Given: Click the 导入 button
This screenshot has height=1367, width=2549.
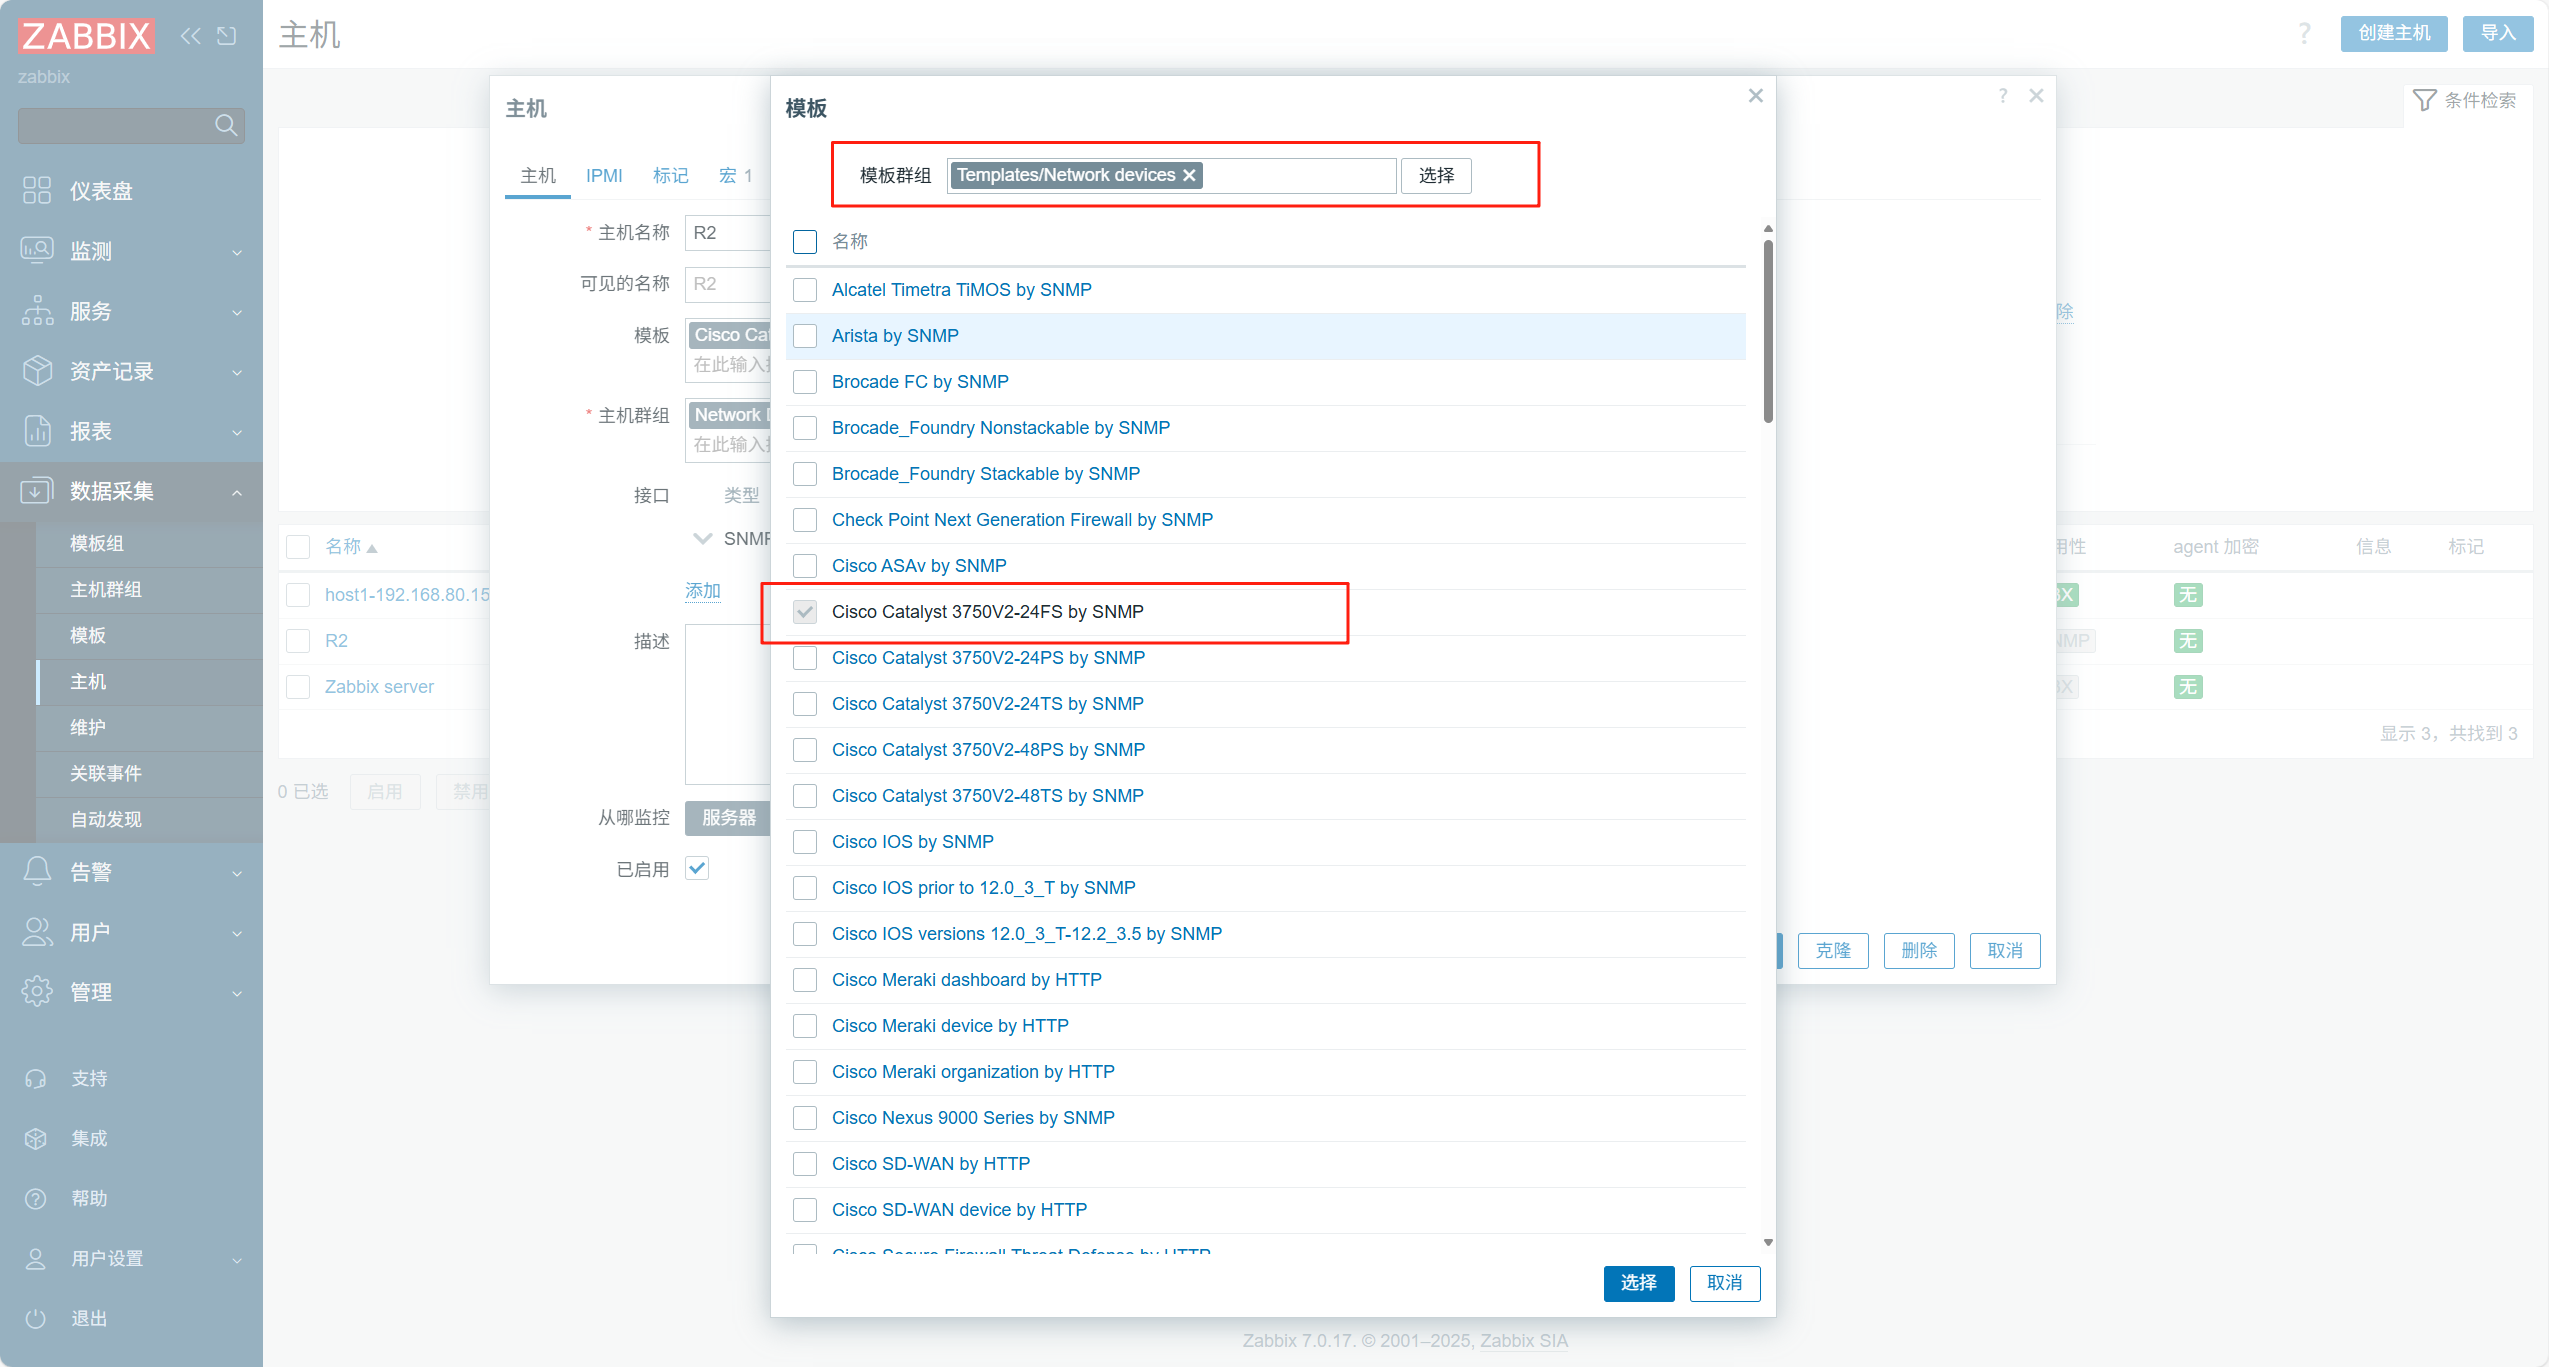Looking at the screenshot, I should [x=2498, y=33].
